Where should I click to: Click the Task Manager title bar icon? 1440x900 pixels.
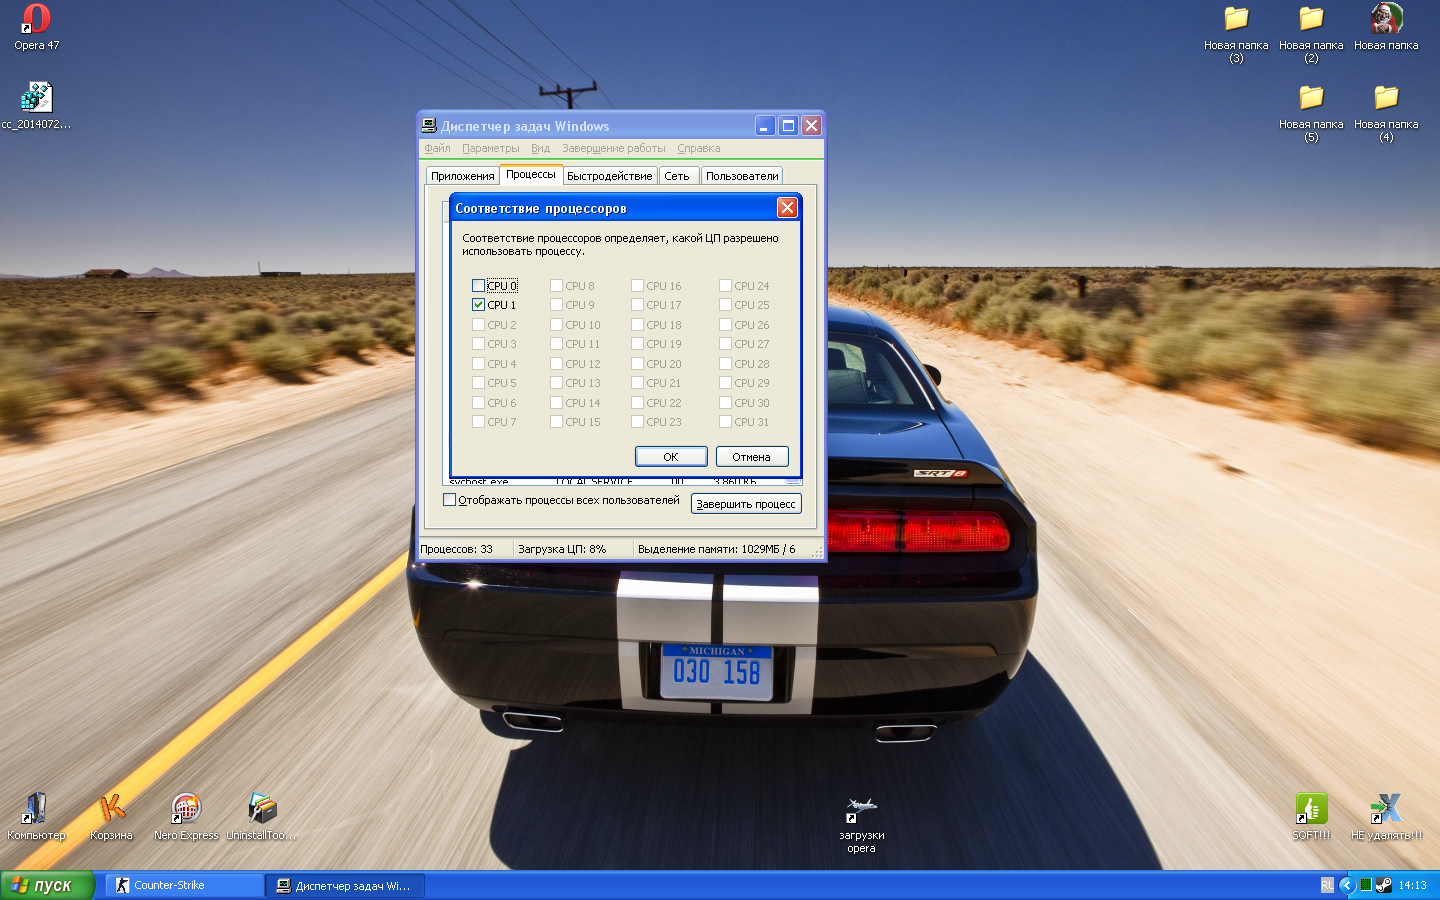(429, 126)
